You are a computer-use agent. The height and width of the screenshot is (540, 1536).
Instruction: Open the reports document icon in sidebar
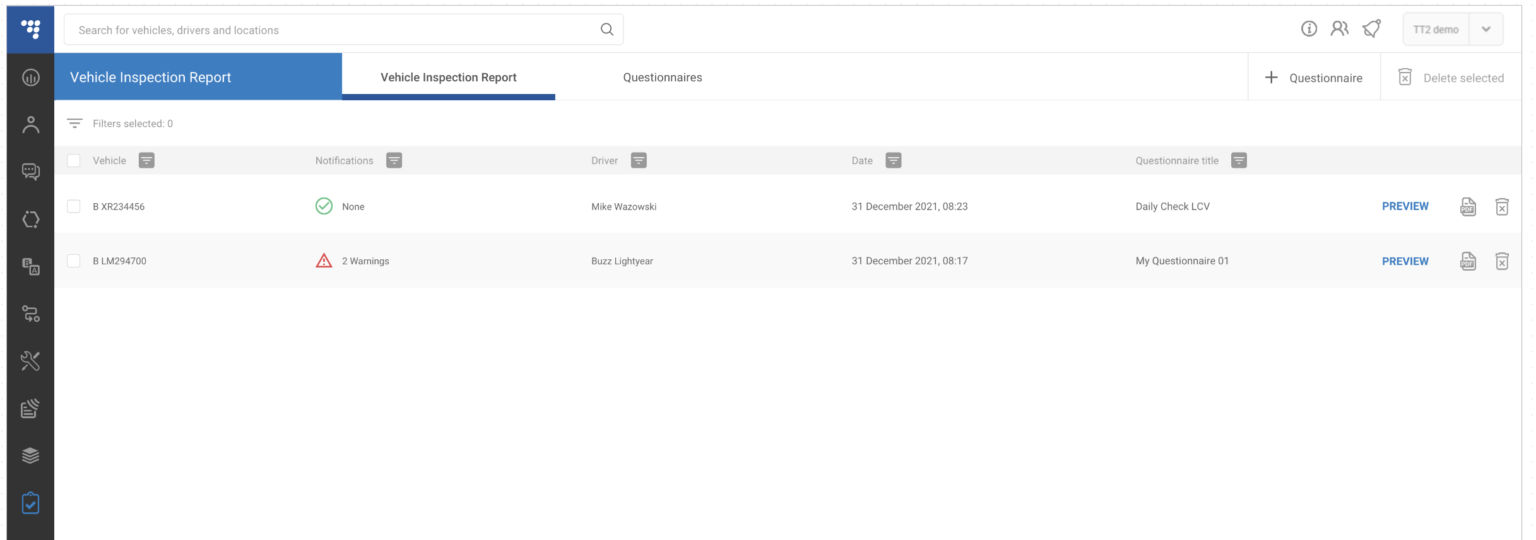[31, 408]
